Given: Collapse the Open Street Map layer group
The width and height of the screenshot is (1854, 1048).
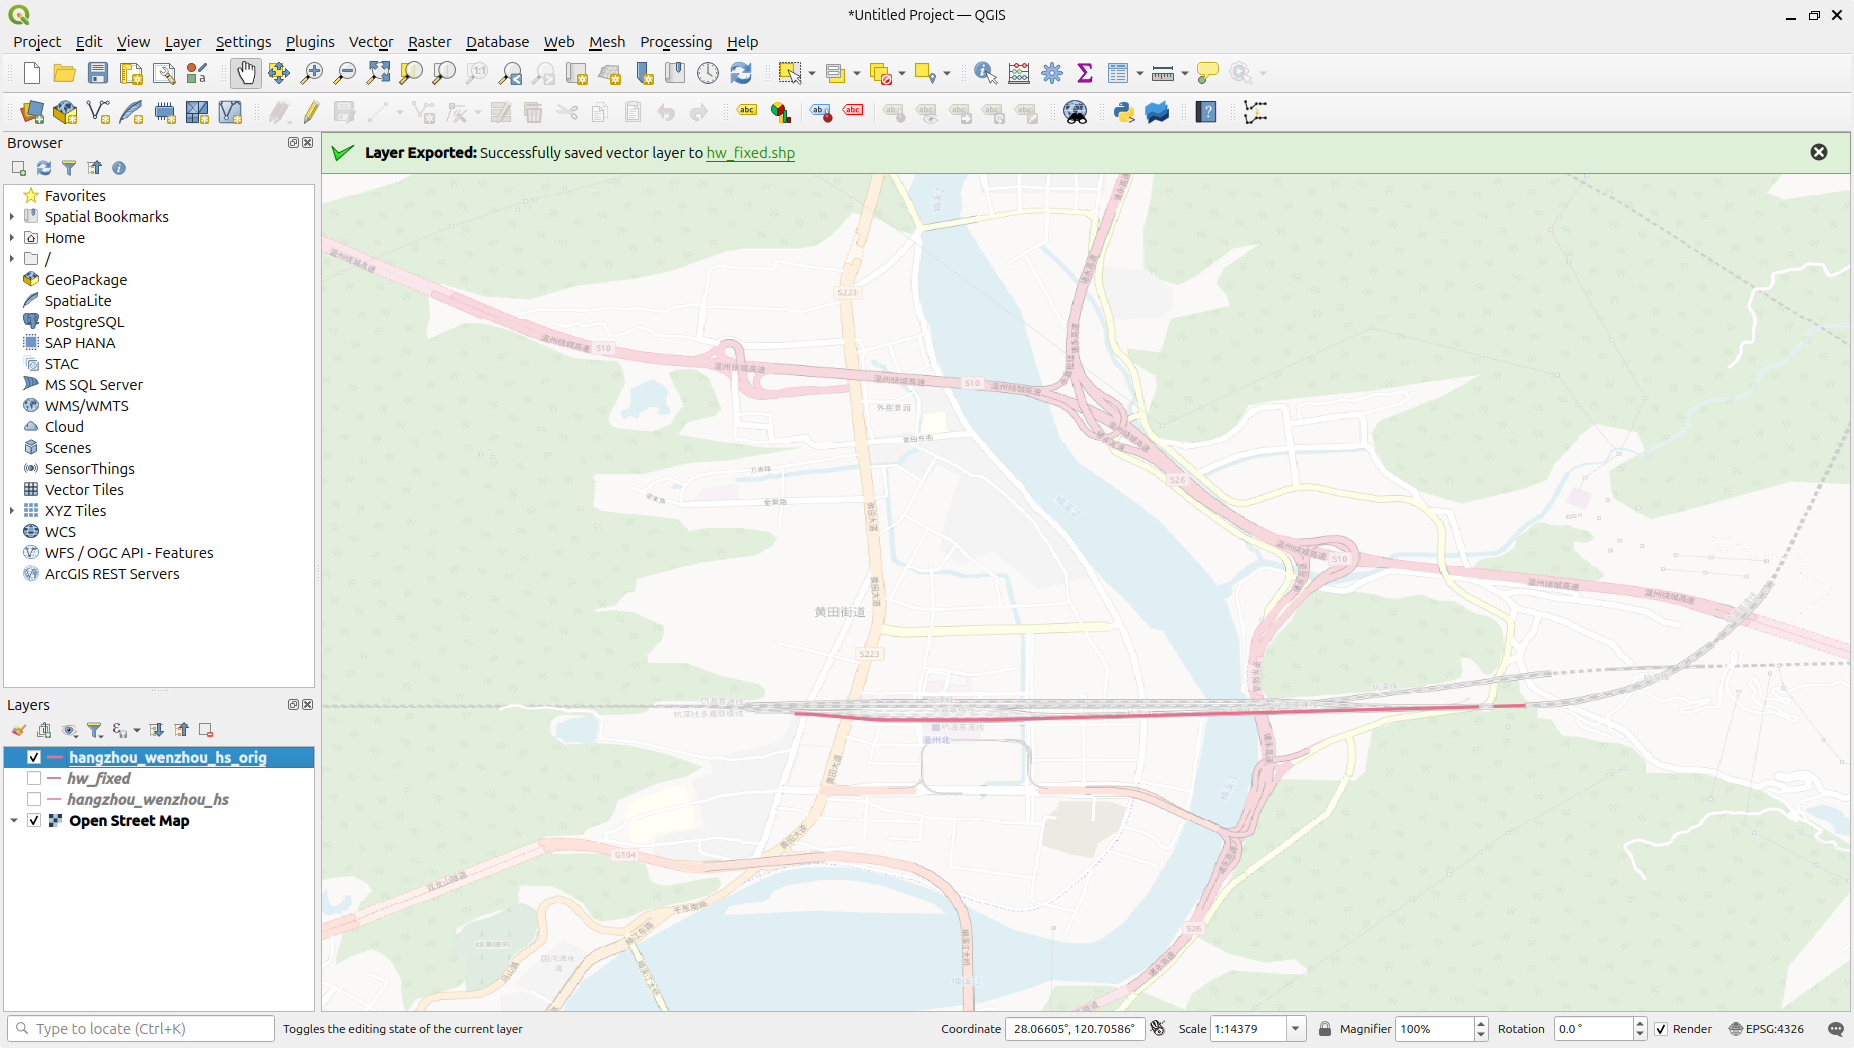Looking at the screenshot, I should point(14,821).
